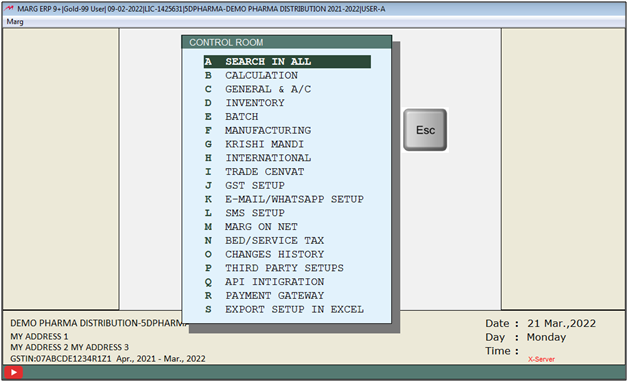
Task: Click the CONTROL ROOM title header
Action: [x=286, y=43]
